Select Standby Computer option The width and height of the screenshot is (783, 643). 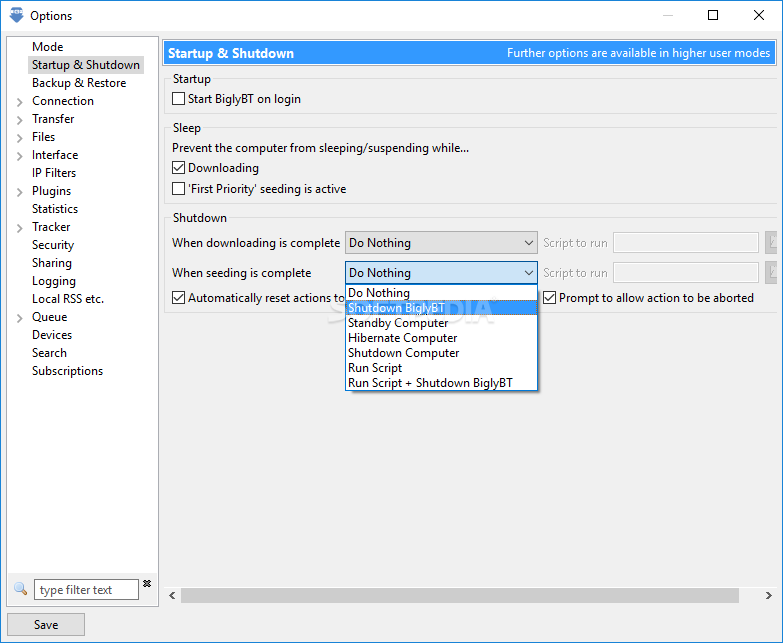point(441,323)
